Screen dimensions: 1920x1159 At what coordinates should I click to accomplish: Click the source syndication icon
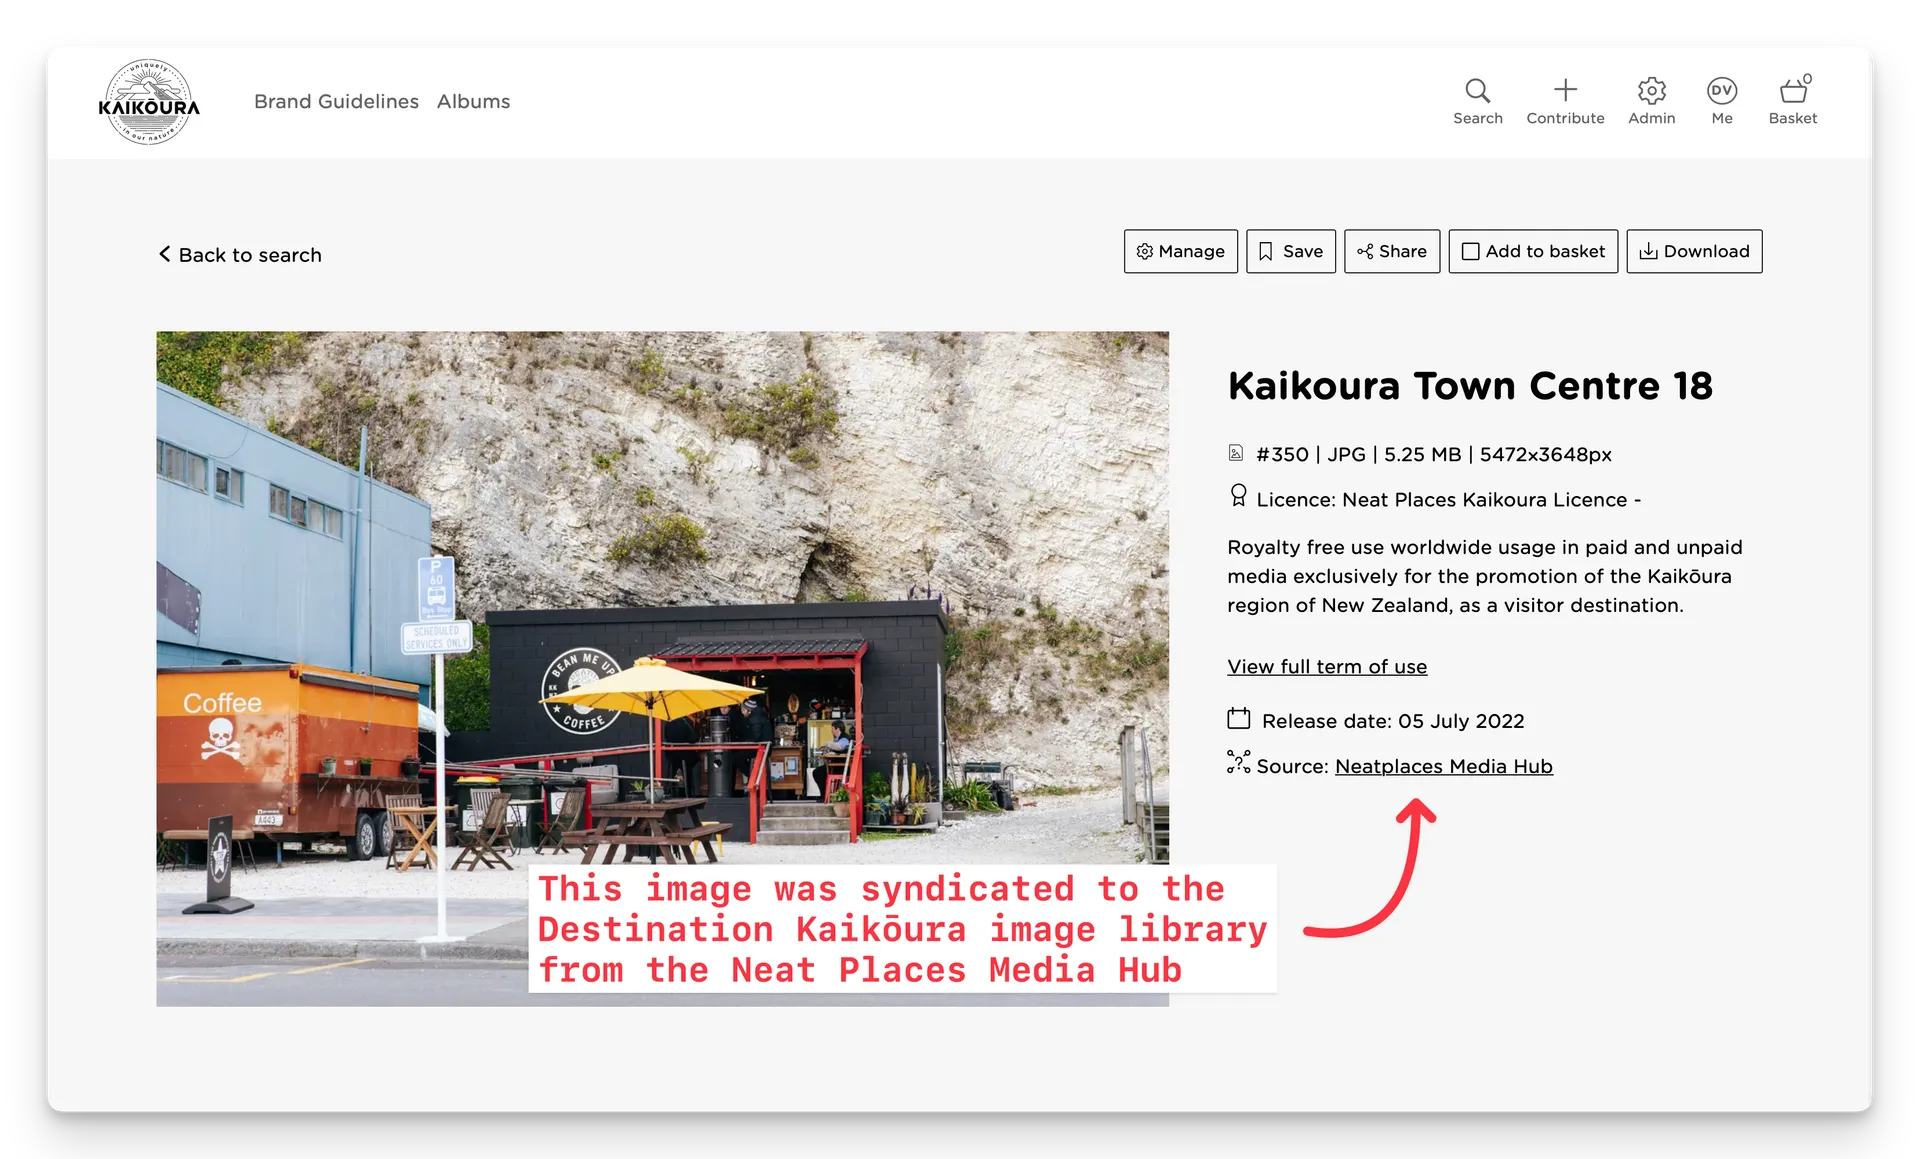point(1238,763)
